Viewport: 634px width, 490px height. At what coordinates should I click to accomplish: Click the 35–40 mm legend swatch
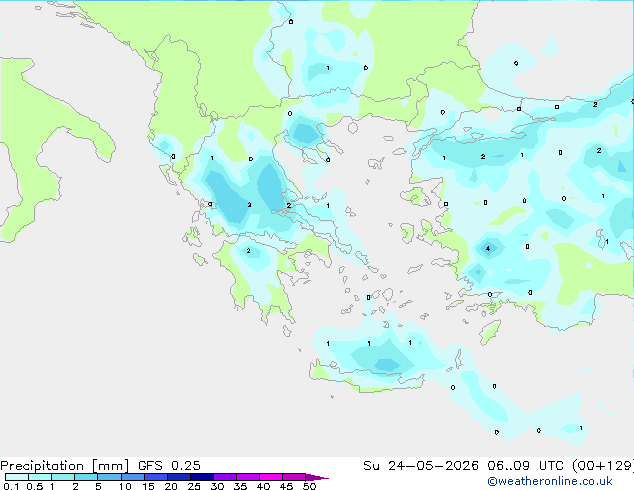pos(248,477)
